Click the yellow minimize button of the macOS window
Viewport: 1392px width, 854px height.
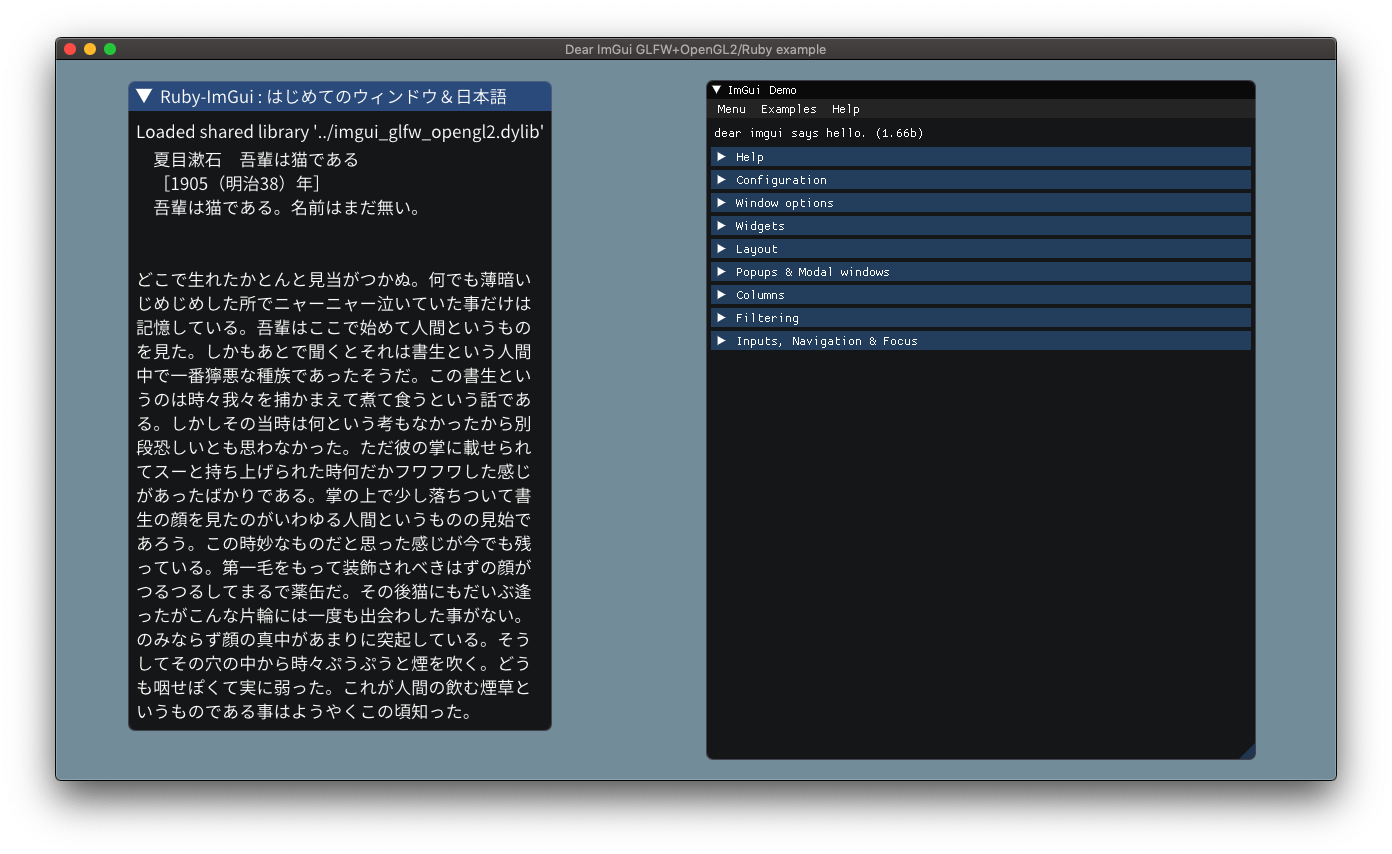90,49
